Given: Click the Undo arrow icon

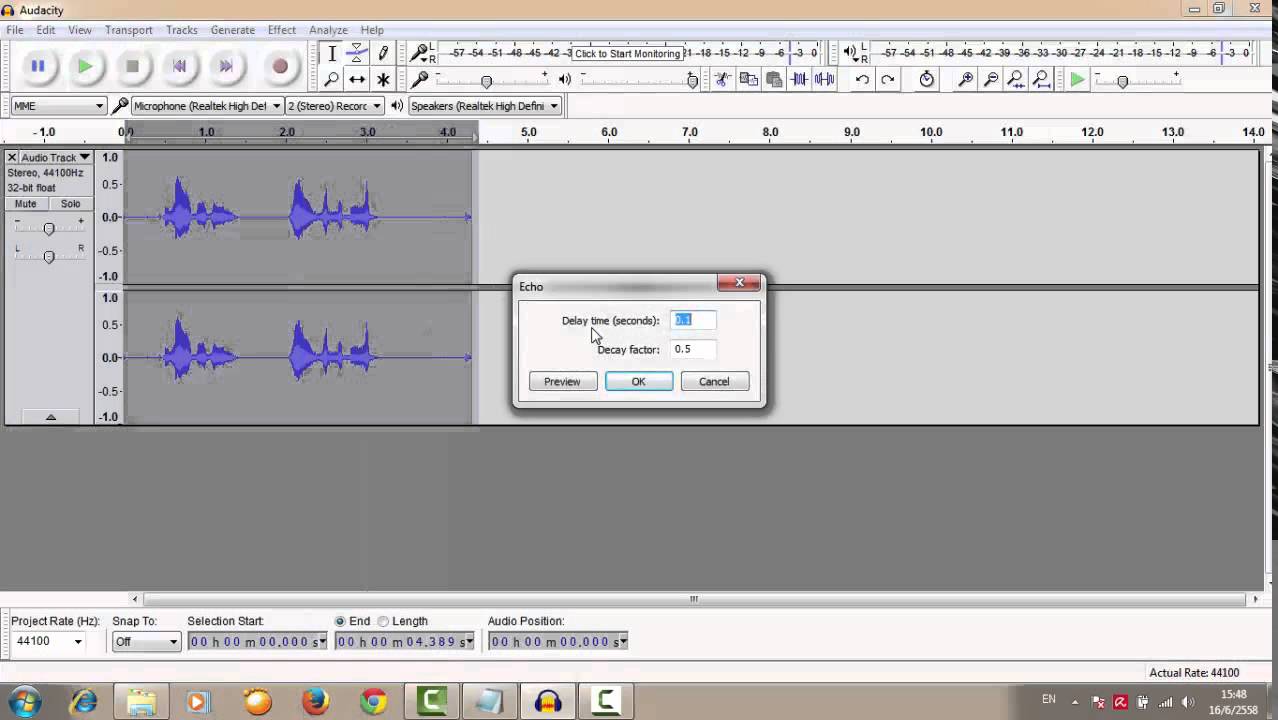Looking at the screenshot, I should (862, 80).
